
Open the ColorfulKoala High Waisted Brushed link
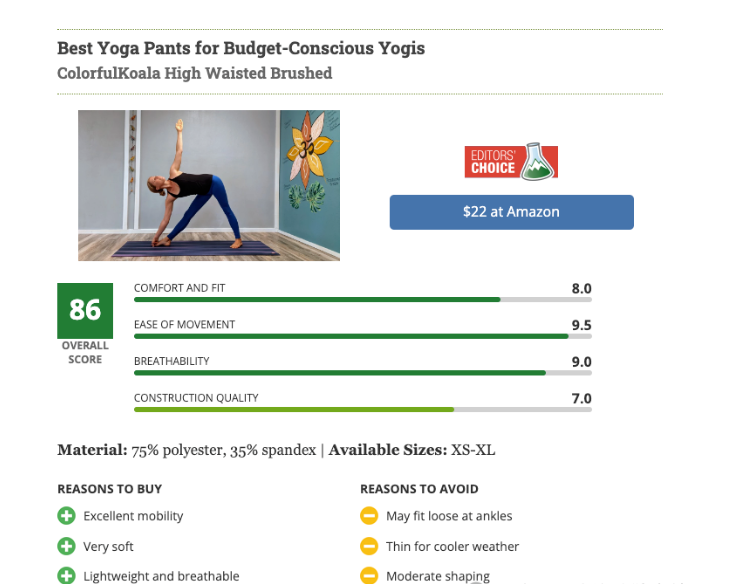point(194,73)
